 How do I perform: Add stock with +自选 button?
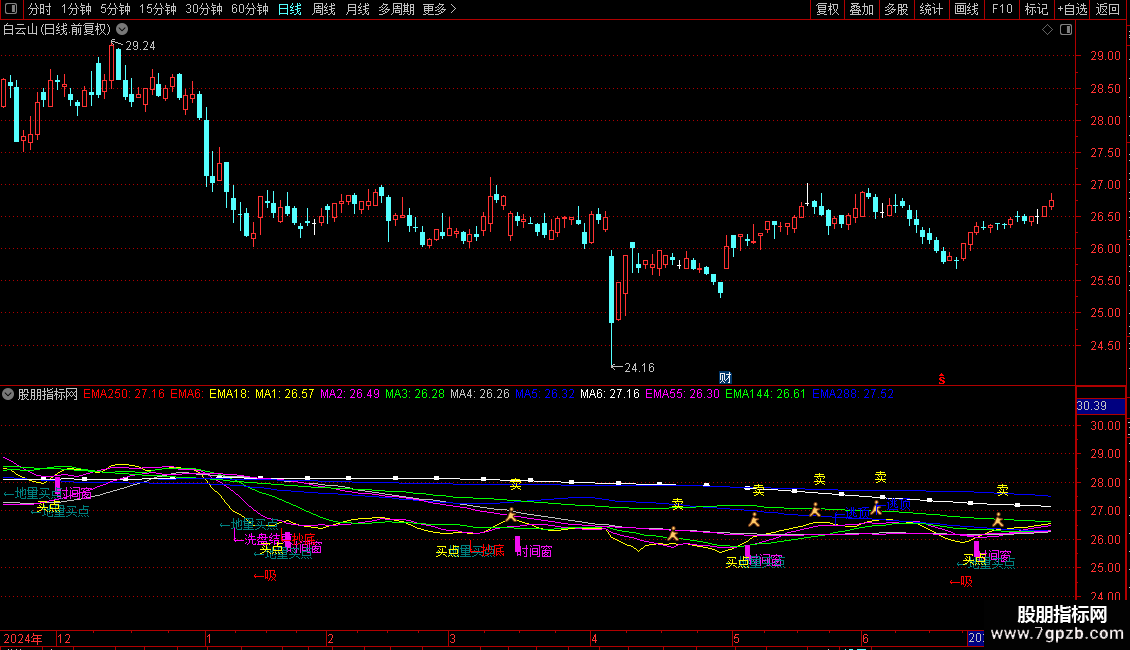pyautogui.click(x=1072, y=9)
